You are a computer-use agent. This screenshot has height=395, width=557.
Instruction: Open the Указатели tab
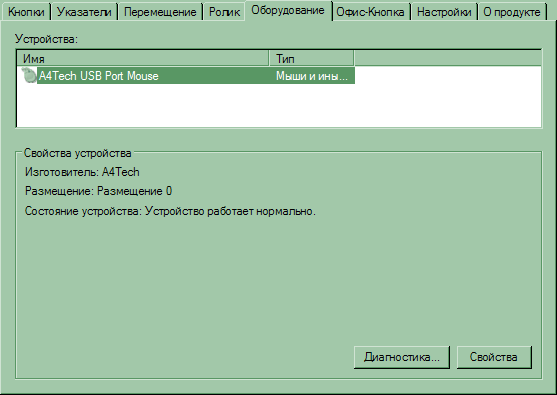(84, 12)
